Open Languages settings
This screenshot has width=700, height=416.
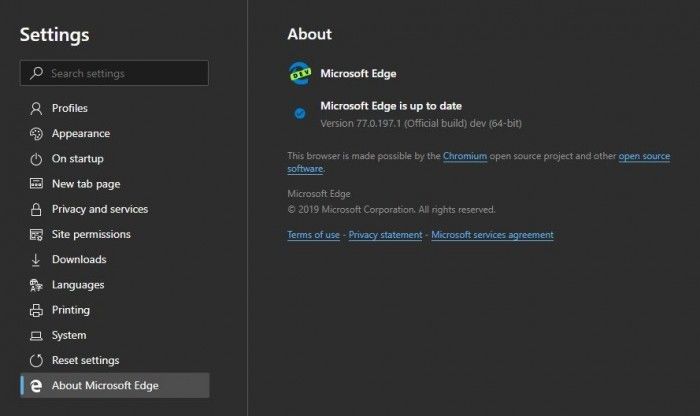coord(115,285)
